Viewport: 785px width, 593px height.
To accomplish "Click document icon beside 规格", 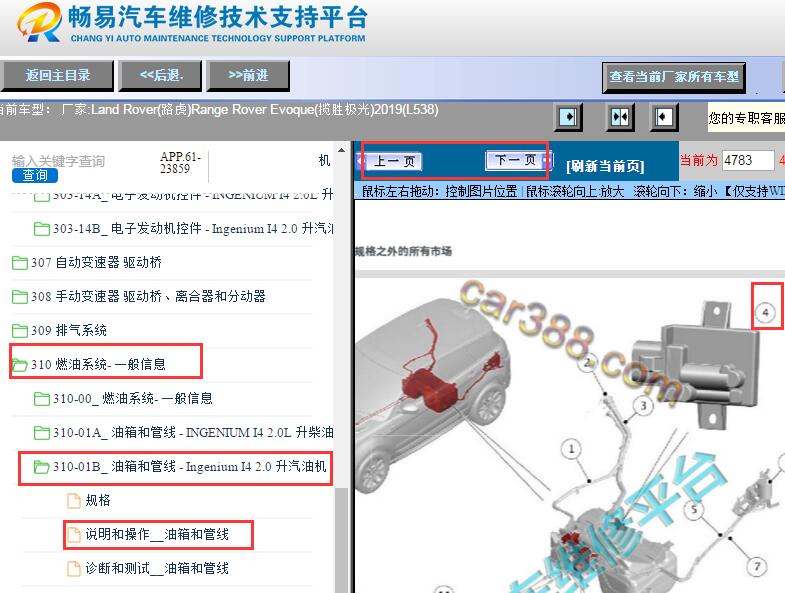I will (x=74, y=500).
